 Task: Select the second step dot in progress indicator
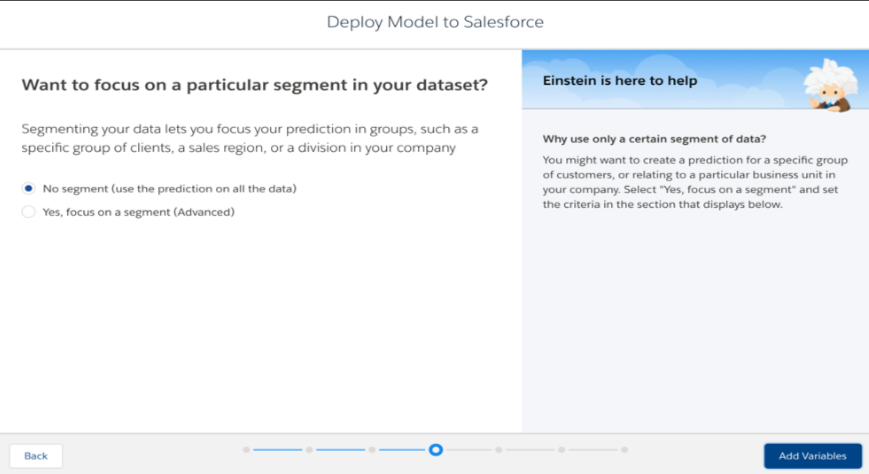pos(309,450)
